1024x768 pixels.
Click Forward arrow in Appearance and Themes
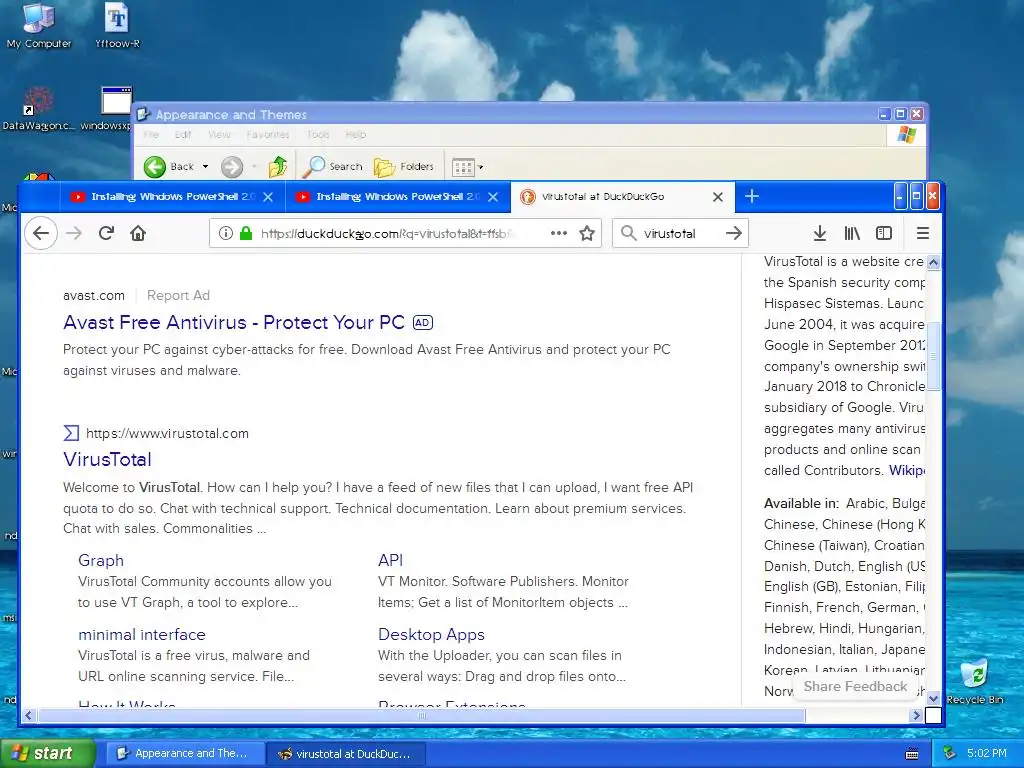231,167
